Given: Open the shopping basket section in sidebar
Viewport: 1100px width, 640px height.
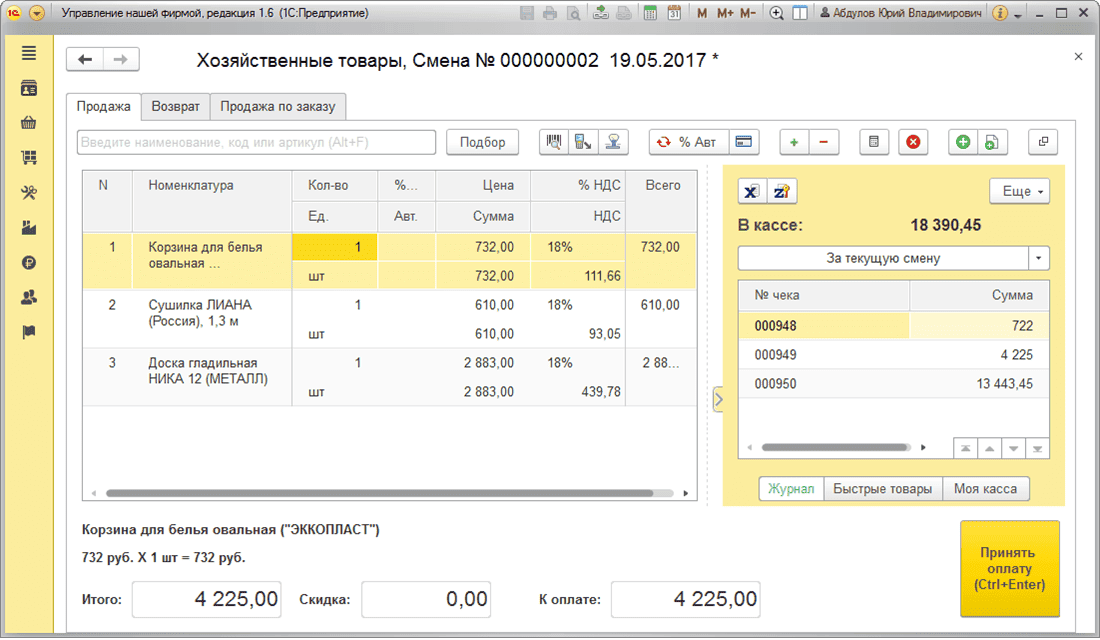Looking at the screenshot, I should (x=29, y=123).
